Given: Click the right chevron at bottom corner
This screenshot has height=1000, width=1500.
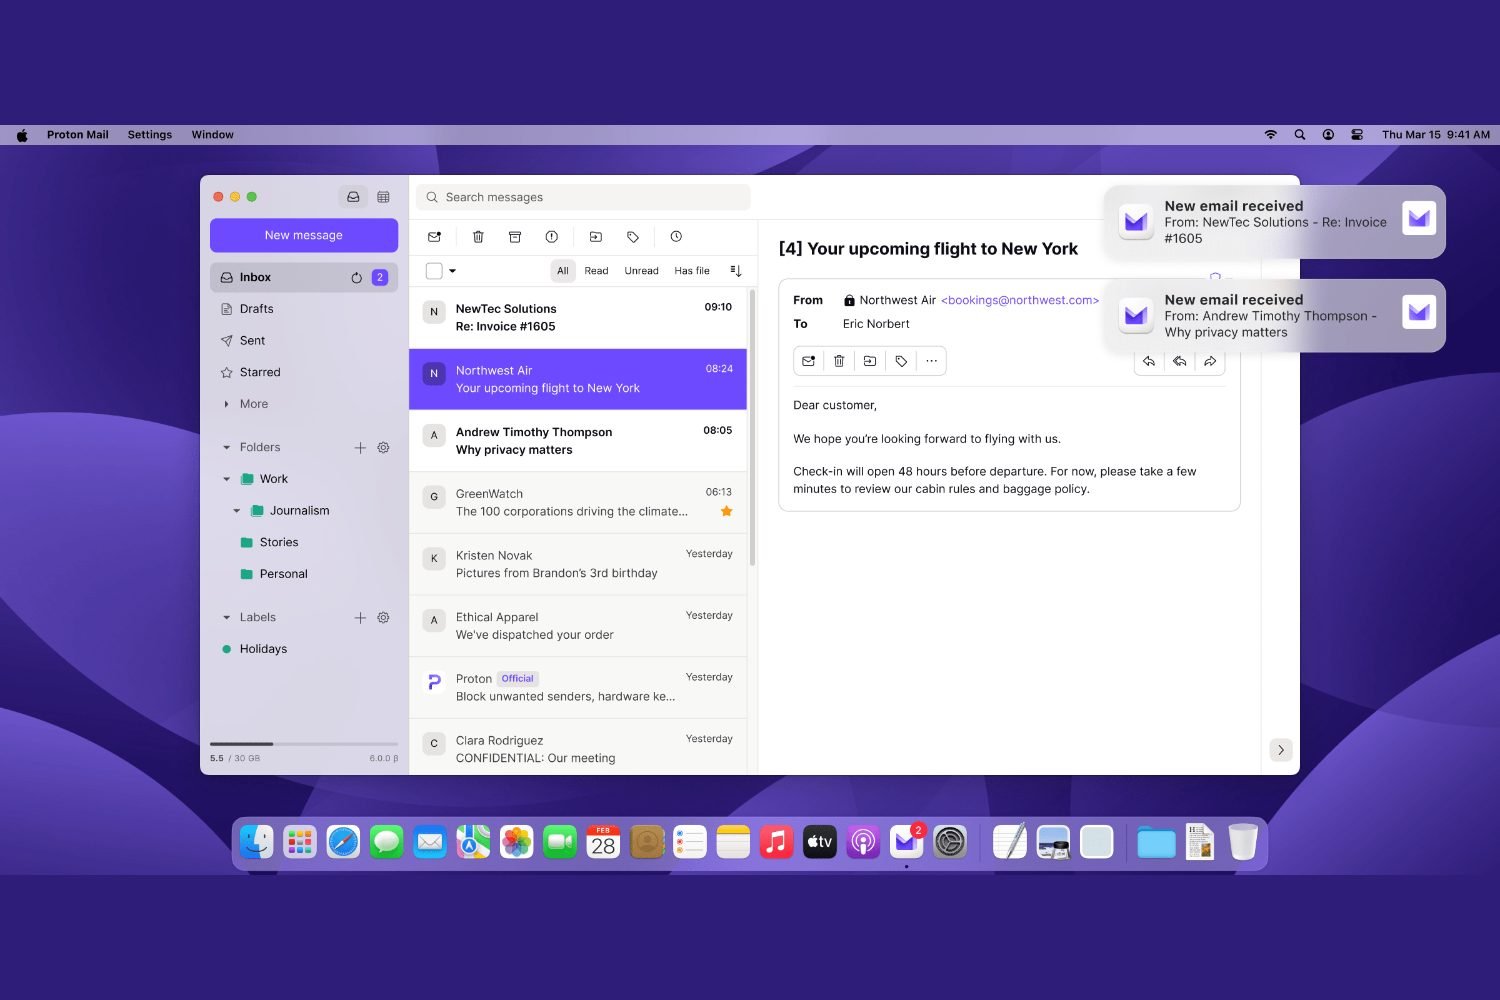Looking at the screenshot, I should point(1281,750).
